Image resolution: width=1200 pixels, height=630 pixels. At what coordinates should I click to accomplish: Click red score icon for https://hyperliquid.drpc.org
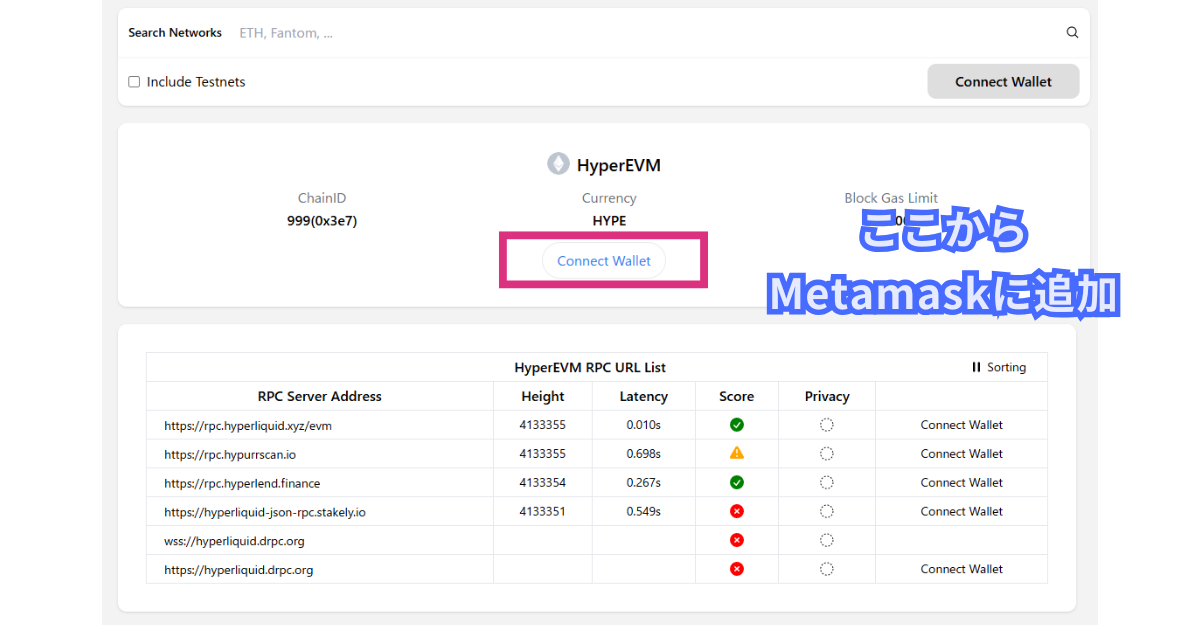pyautogui.click(x=737, y=569)
